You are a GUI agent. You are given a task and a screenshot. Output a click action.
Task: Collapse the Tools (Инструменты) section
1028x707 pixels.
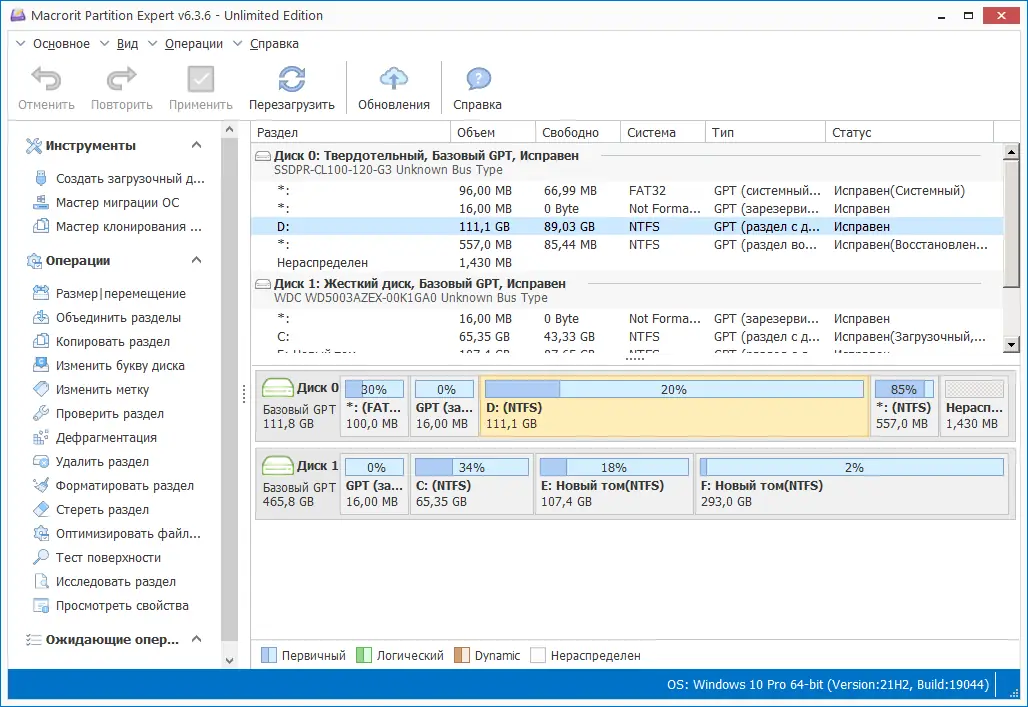coord(196,146)
